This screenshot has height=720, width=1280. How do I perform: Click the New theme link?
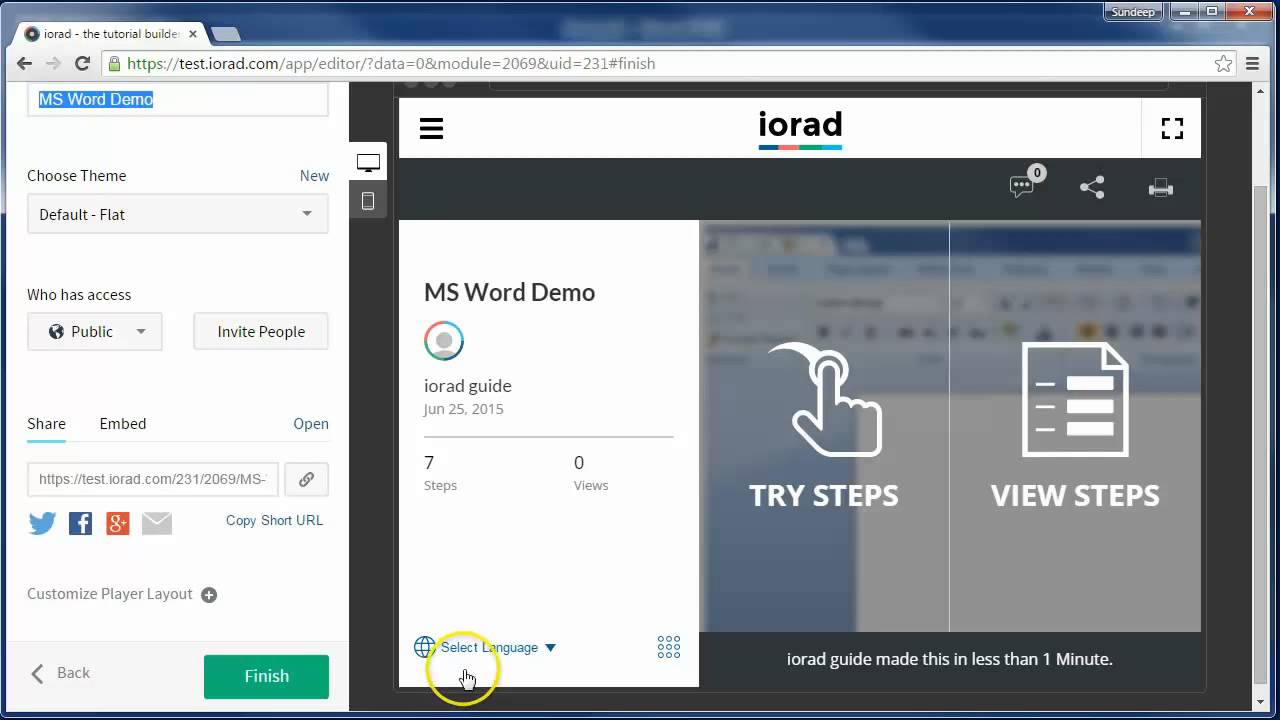(x=314, y=176)
